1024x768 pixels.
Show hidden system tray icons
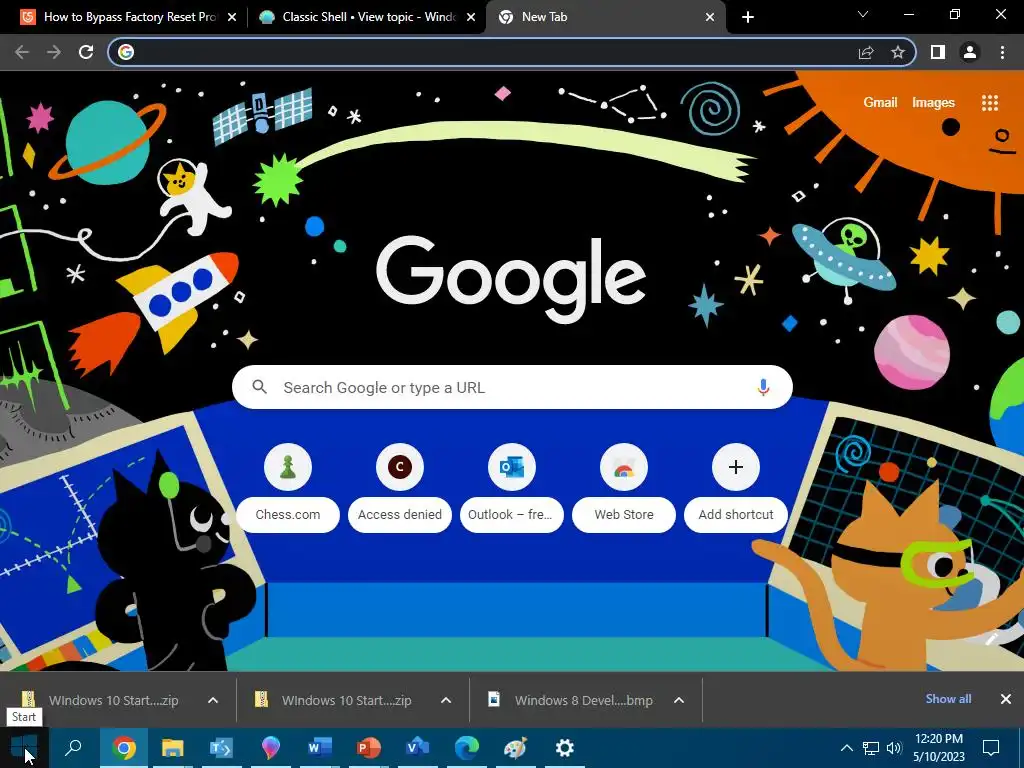point(846,748)
